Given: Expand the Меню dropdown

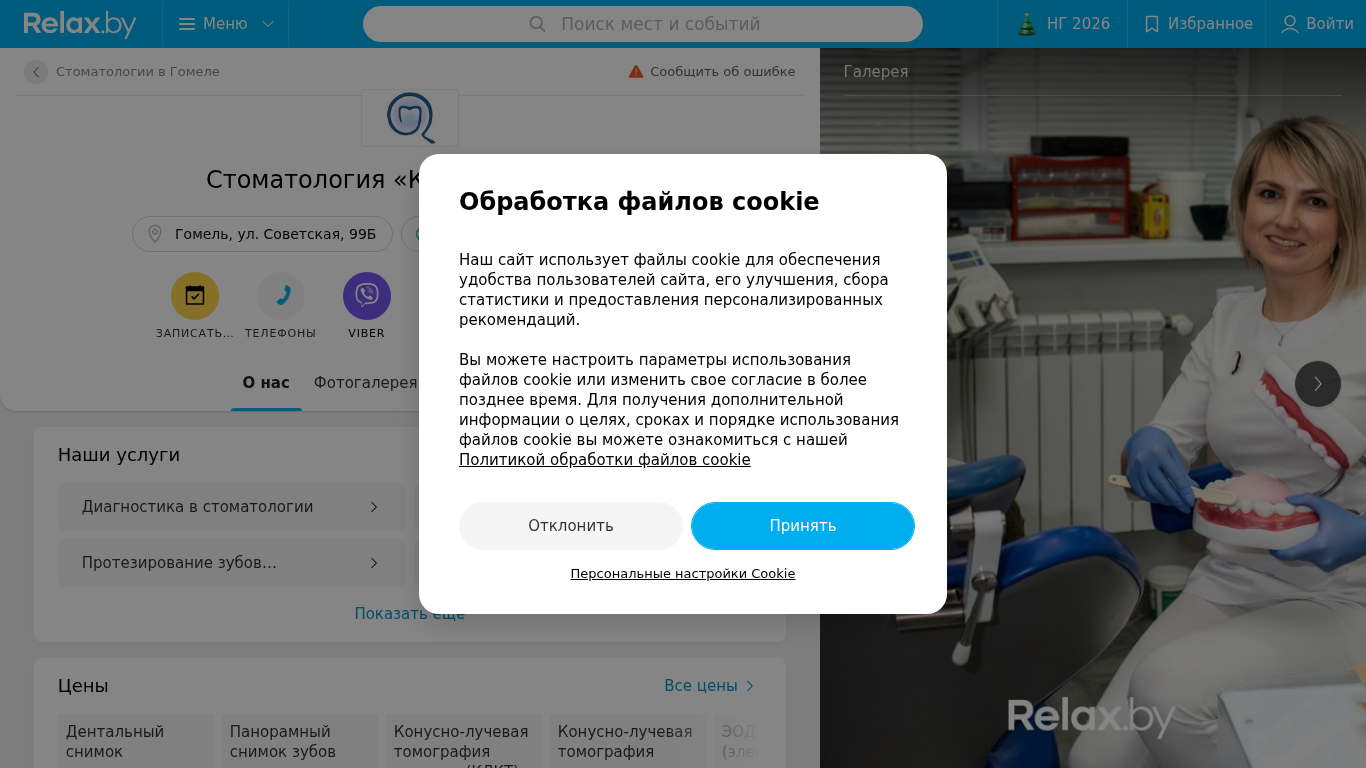Looking at the screenshot, I should 225,24.
